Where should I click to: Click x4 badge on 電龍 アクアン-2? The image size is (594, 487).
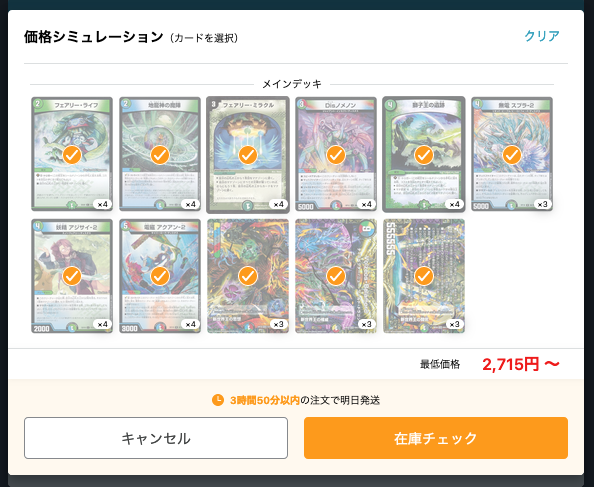[191, 325]
